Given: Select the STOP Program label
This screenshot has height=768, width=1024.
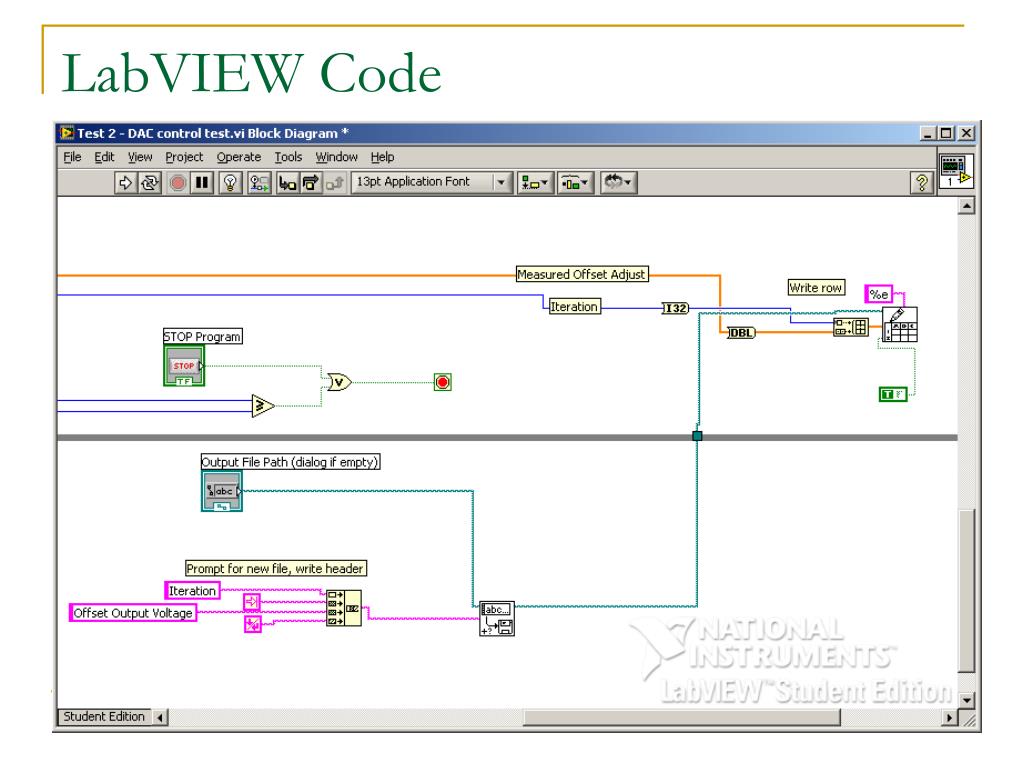Looking at the screenshot, I should [202, 336].
